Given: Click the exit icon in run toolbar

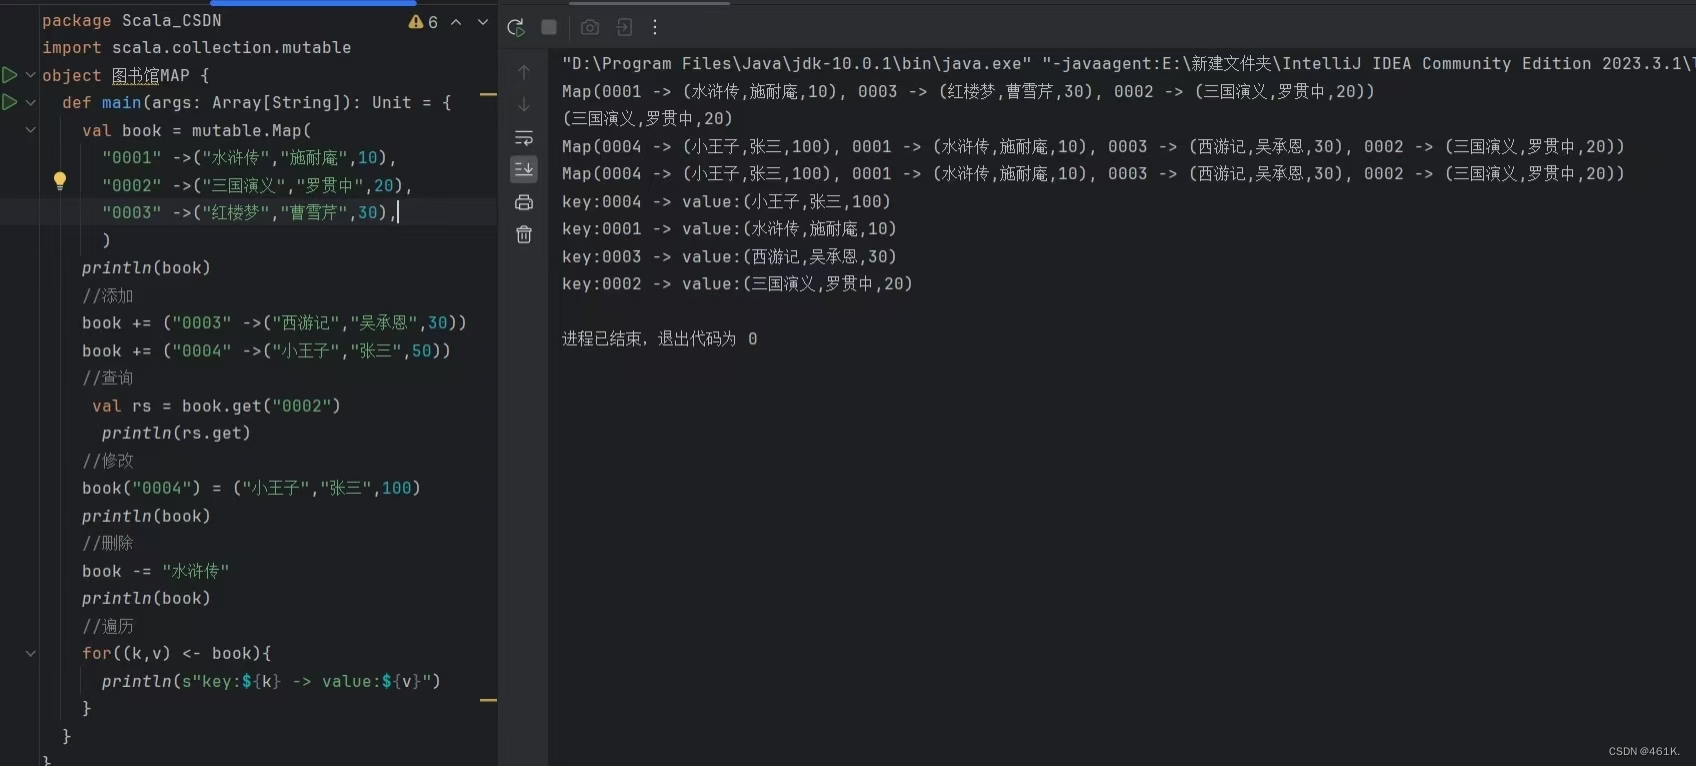Looking at the screenshot, I should (624, 27).
